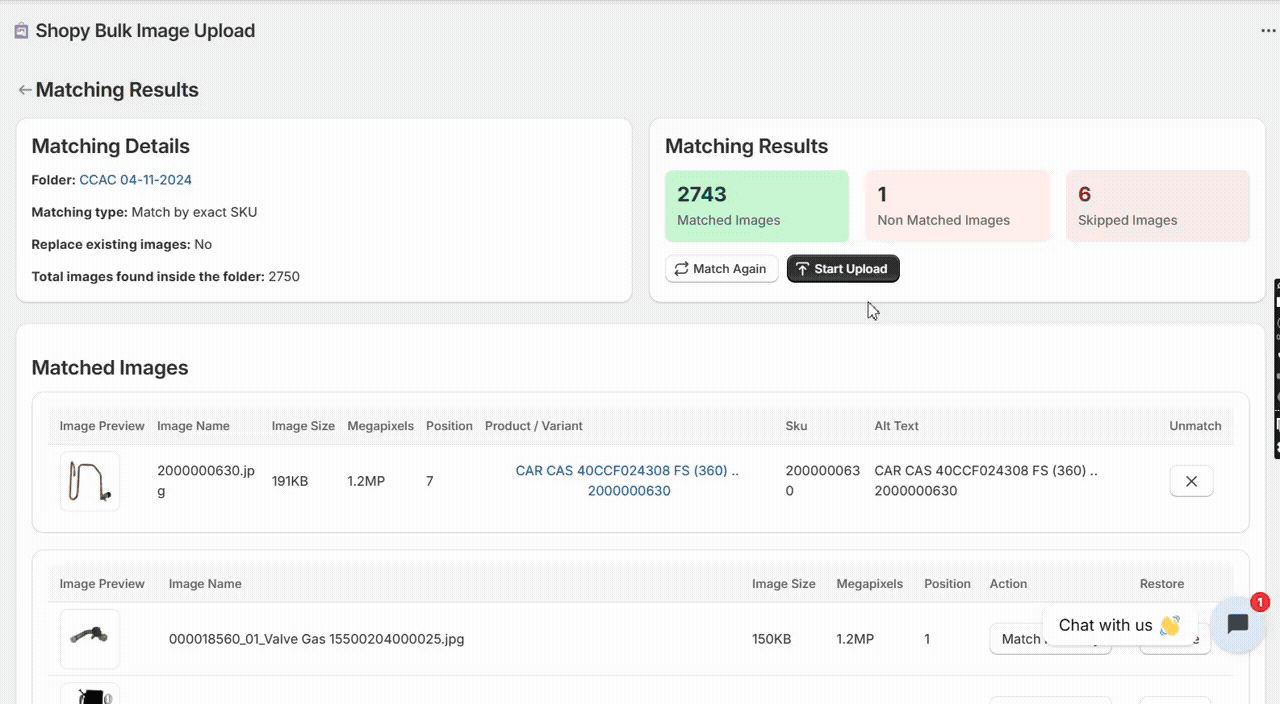Image resolution: width=1280 pixels, height=704 pixels.
Task: Go back using the left arrow
Action: (x=24, y=90)
